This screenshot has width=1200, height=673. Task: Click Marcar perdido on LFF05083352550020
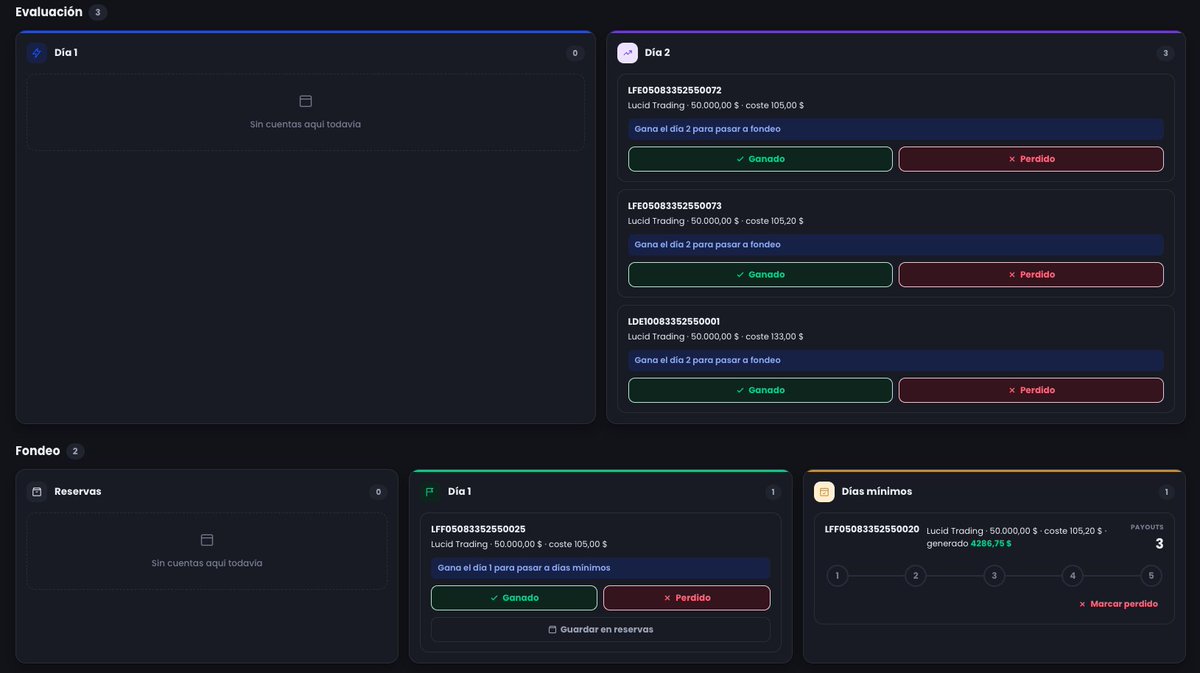tap(1118, 604)
